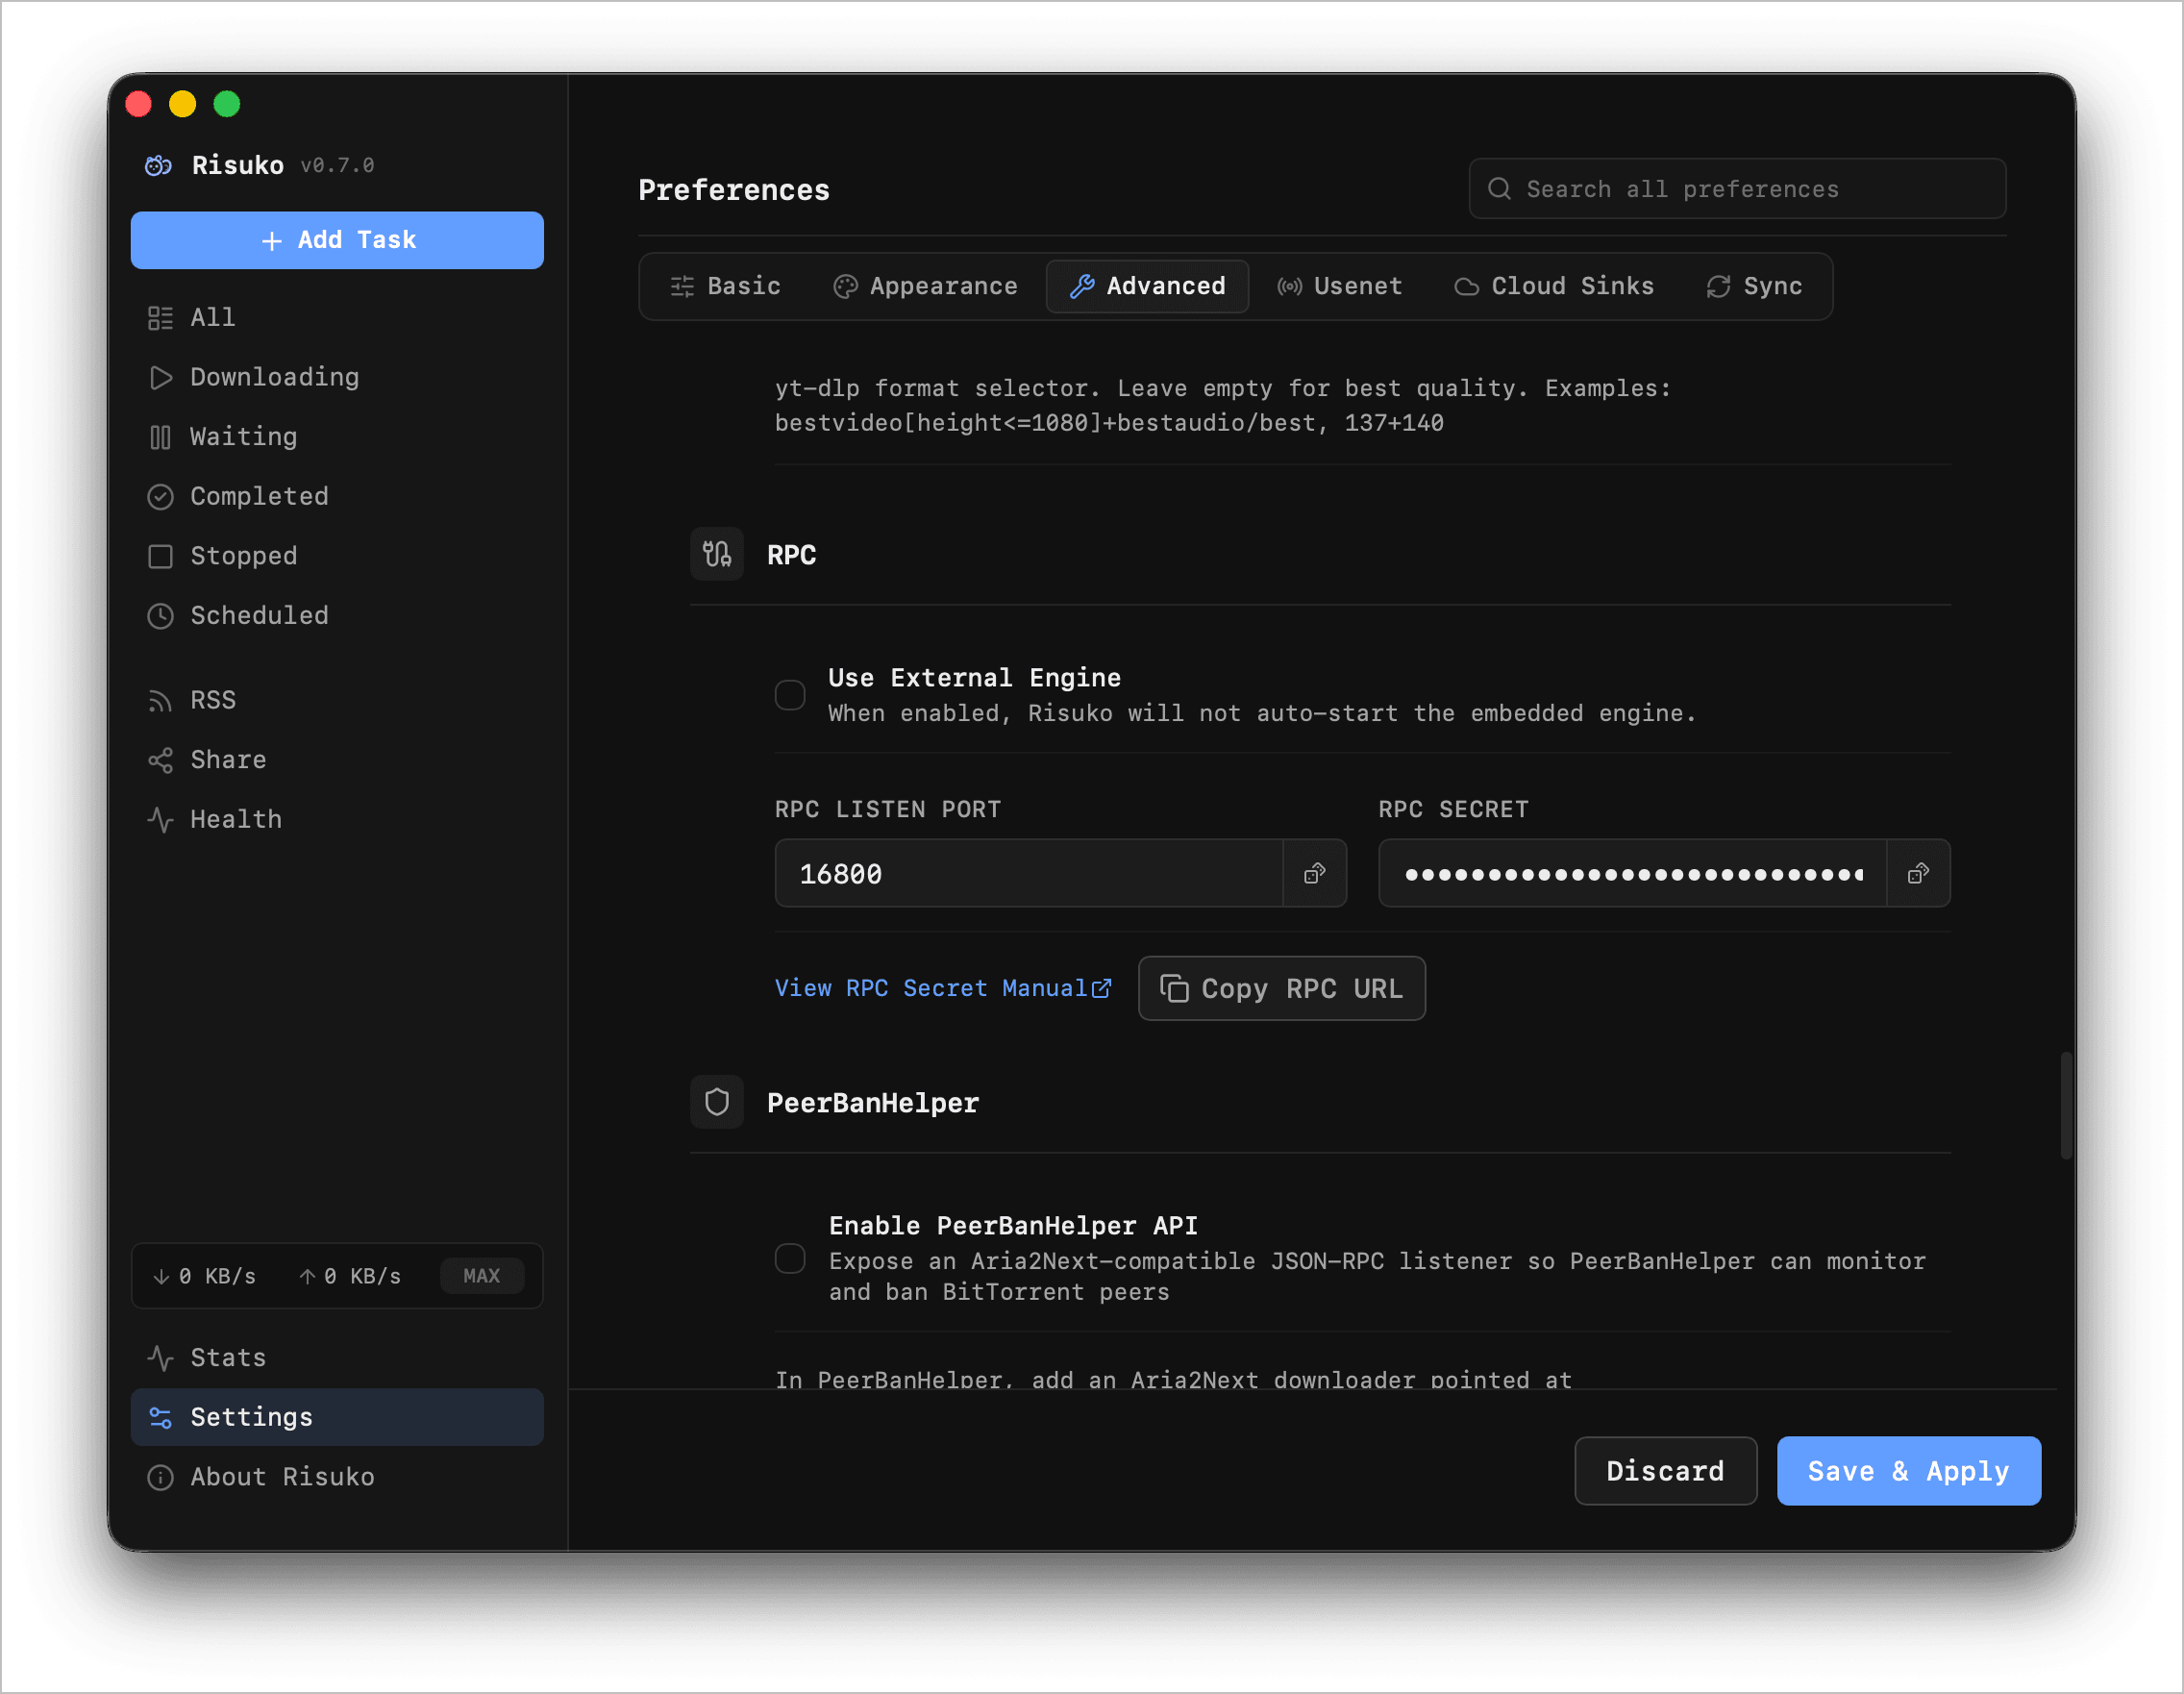
Task: Switch to the Sync tab
Action: coord(1755,287)
